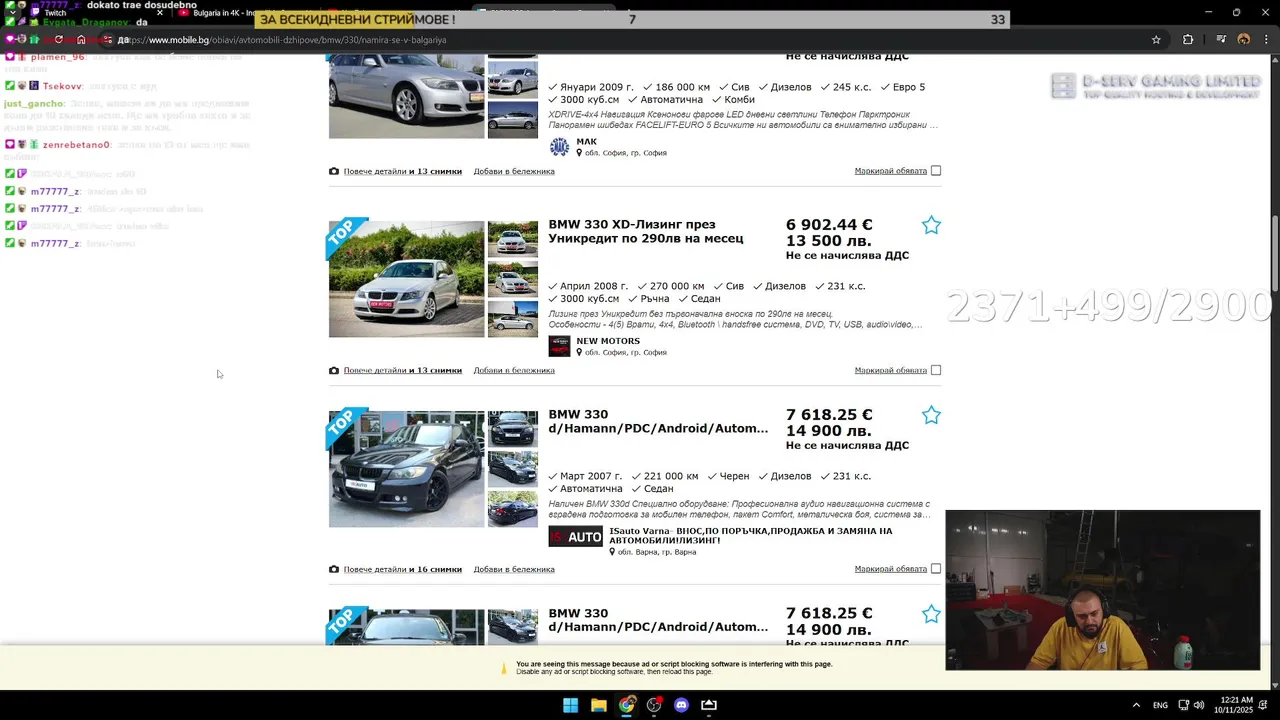Open the ISauto Varna AUTO dealer logo
Screen dimensions: 1280x720
pyautogui.click(x=575, y=536)
